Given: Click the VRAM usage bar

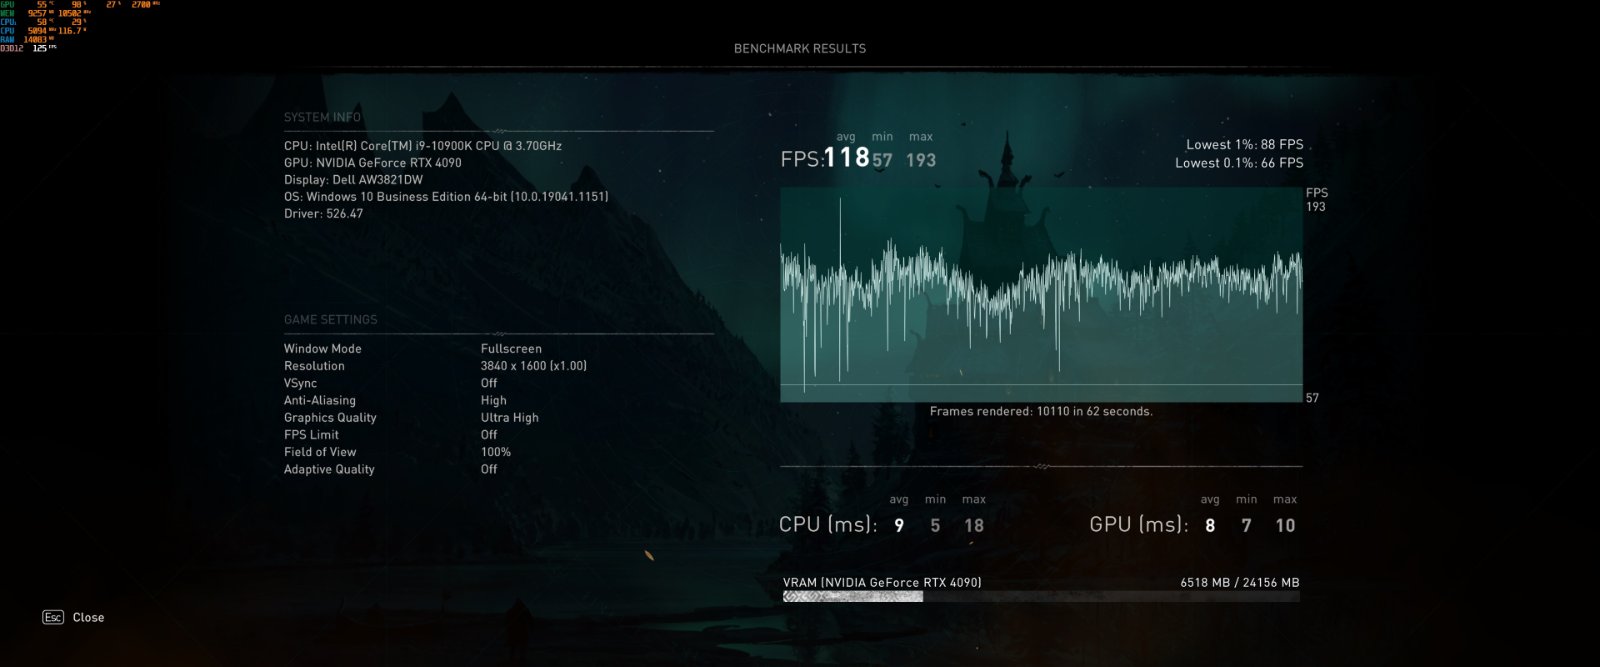Looking at the screenshot, I should [x=1041, y=596].
